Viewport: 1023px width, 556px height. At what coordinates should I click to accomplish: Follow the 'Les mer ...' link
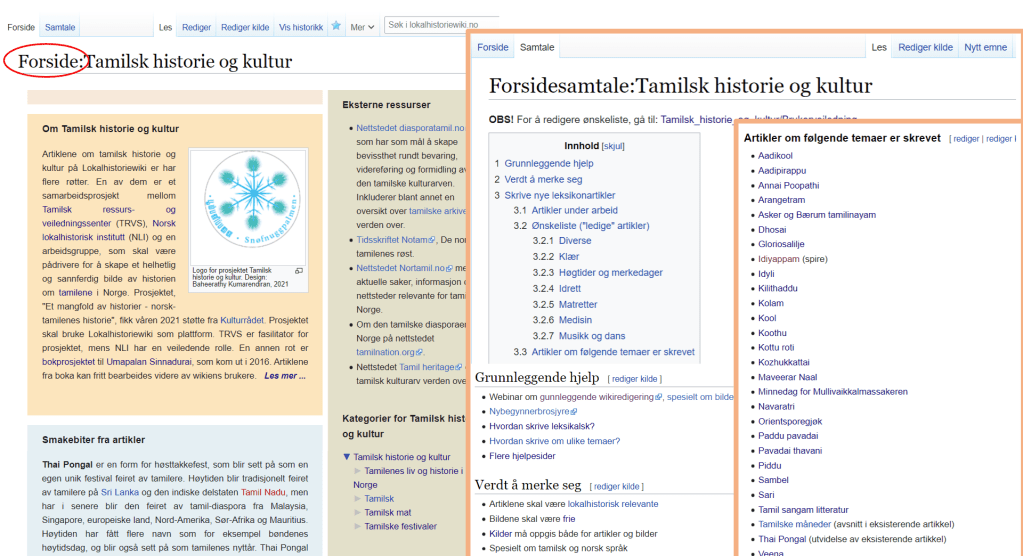pos(285,376)
